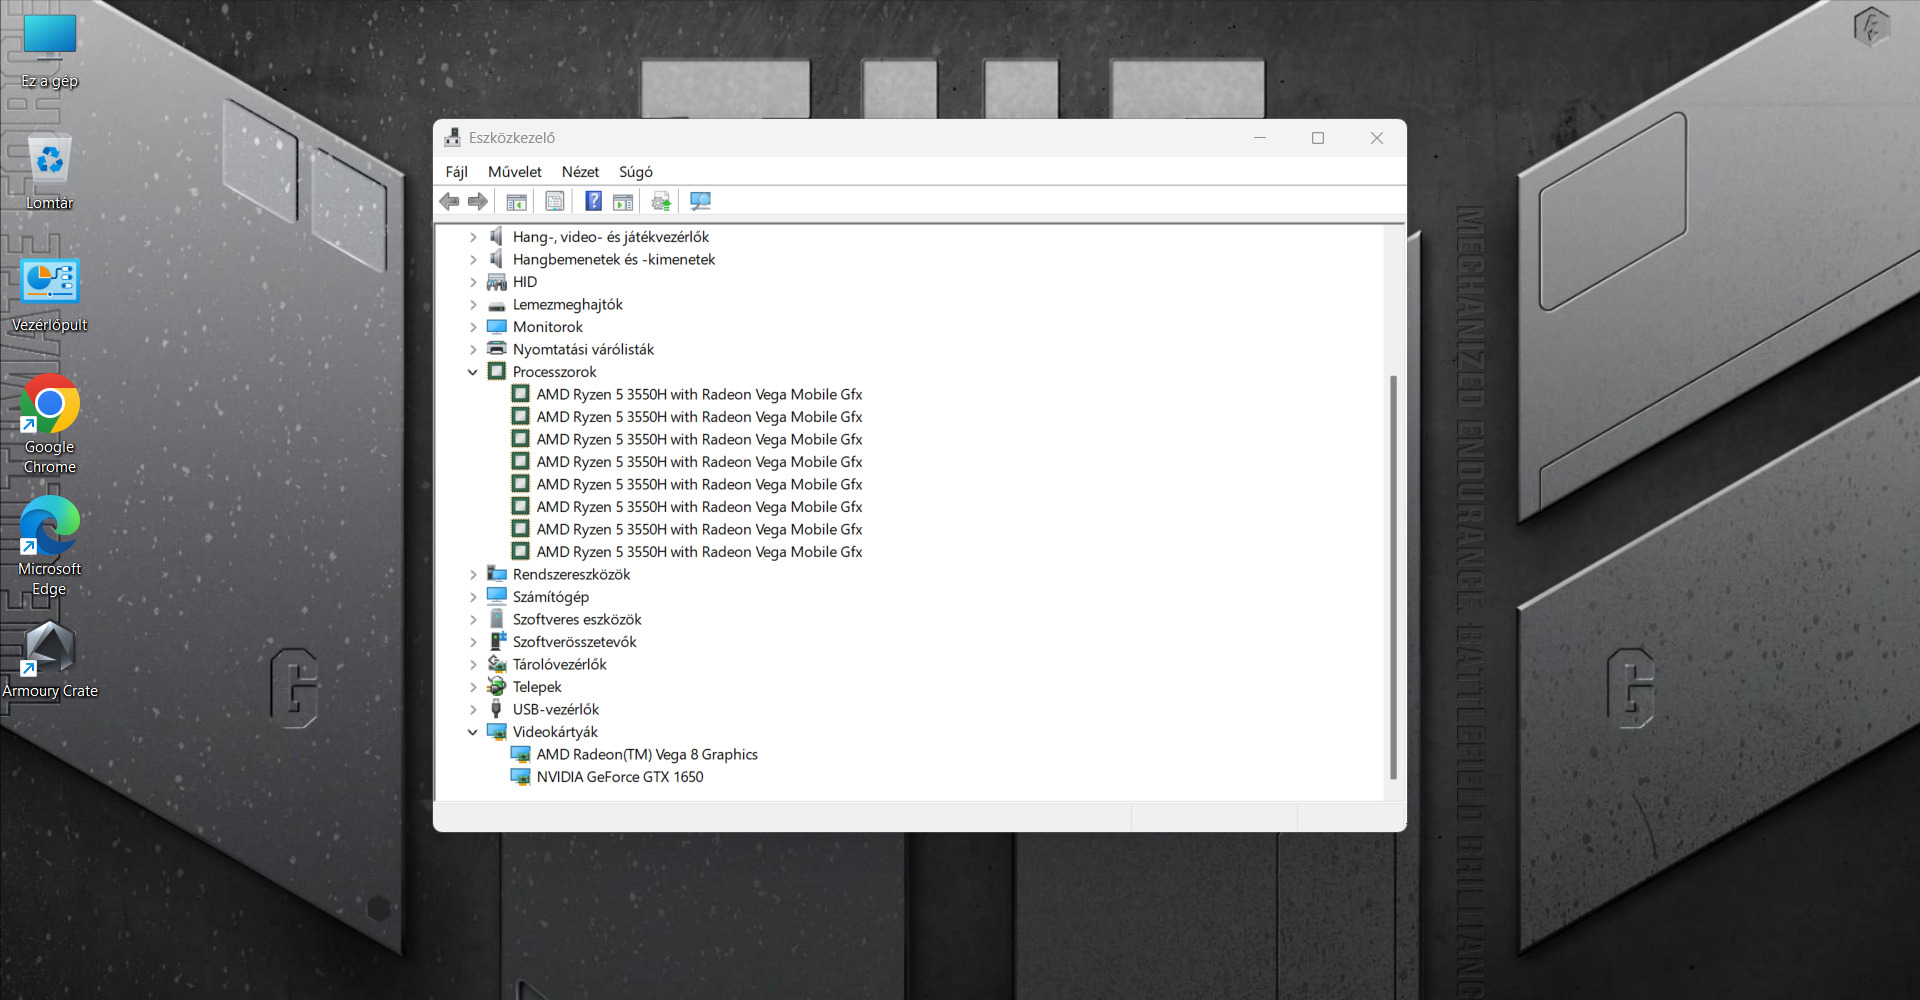Select the Microsoft Edge desktop shortcut

50,547
